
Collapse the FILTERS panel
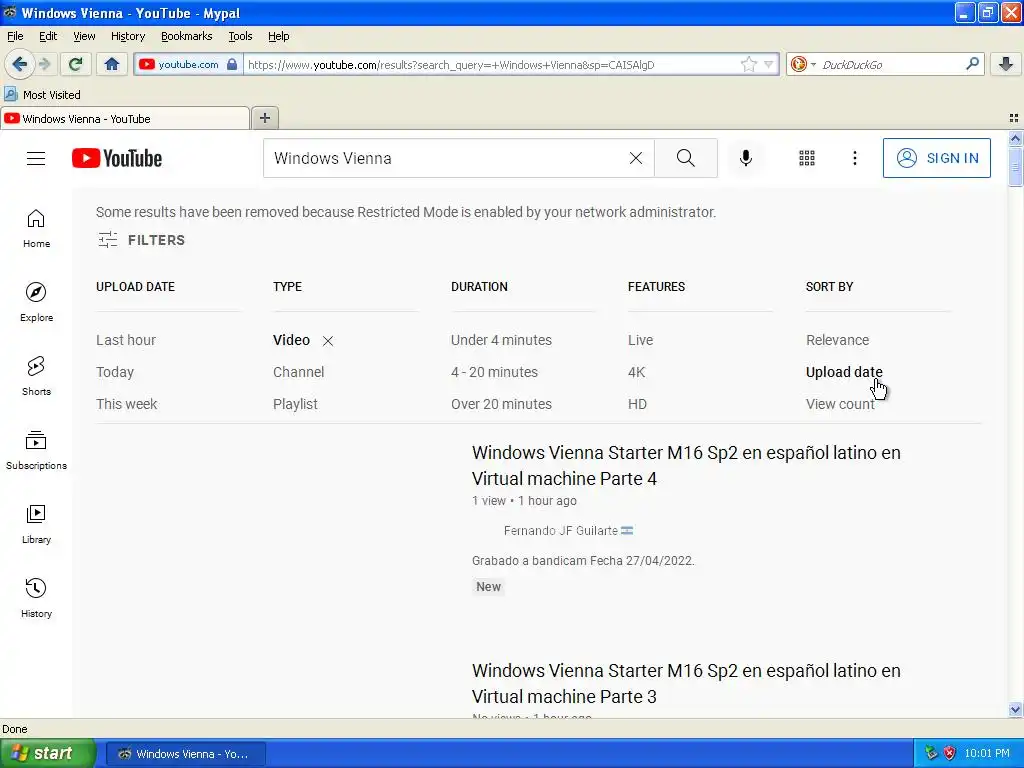pyautogui.click(x=141, y=240)
